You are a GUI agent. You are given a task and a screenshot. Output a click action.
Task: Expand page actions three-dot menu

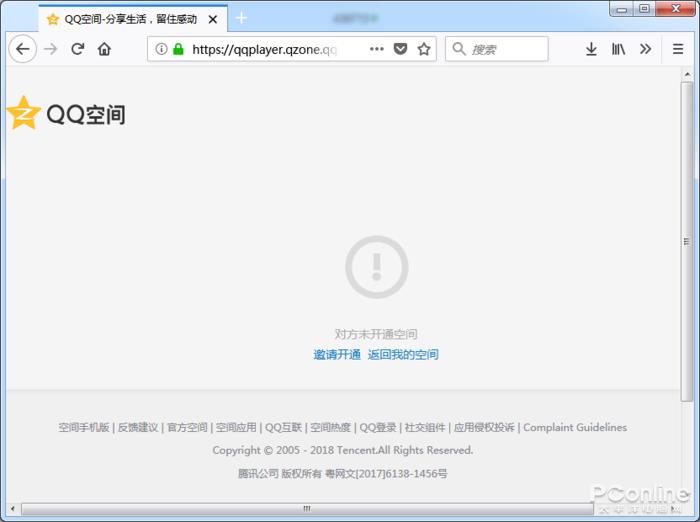coord(377,49)
